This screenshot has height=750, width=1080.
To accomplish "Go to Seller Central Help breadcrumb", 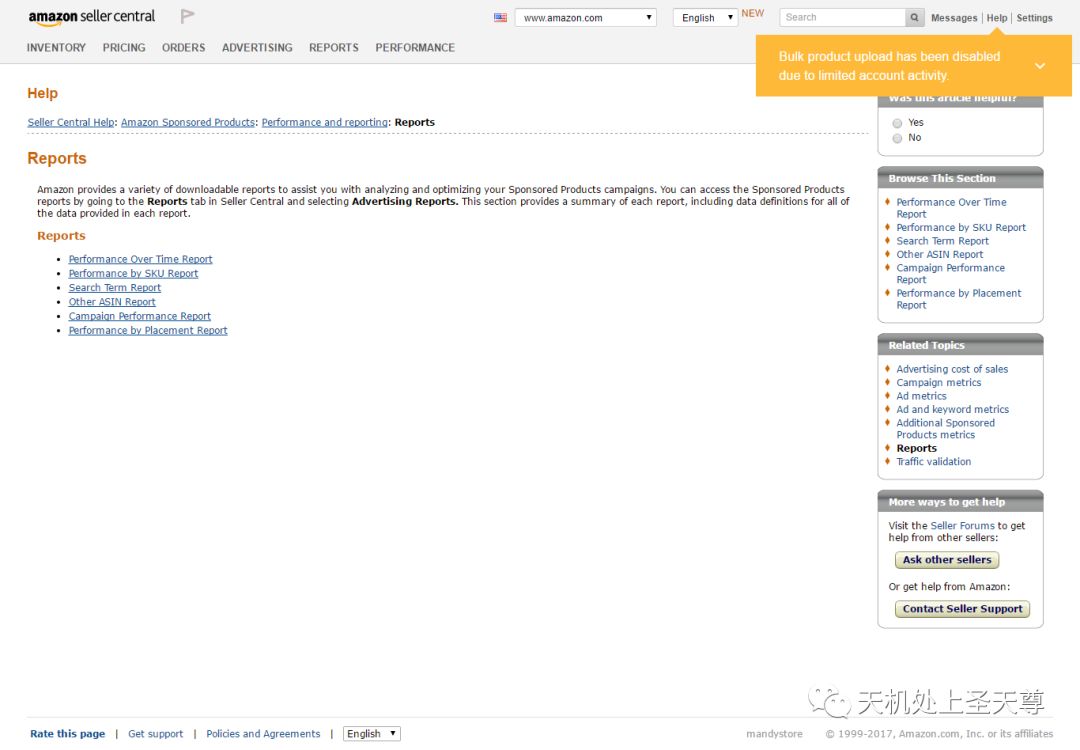I will 71,122.
